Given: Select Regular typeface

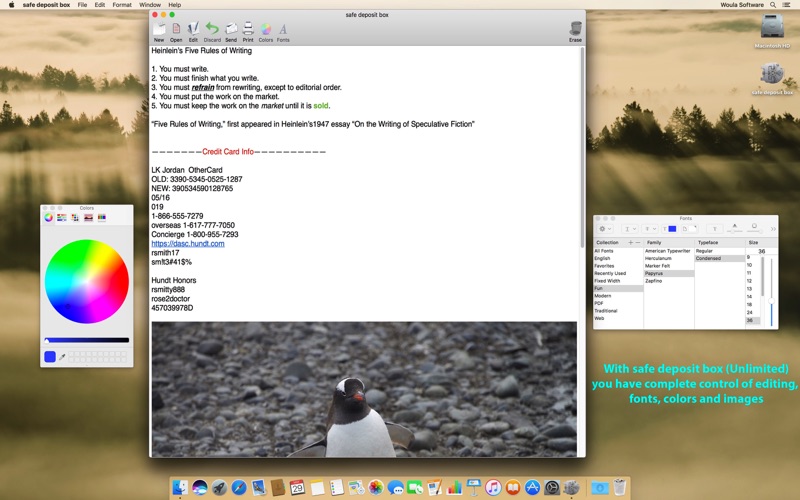Looking at the screenshot, I should (x=720, y=251).
